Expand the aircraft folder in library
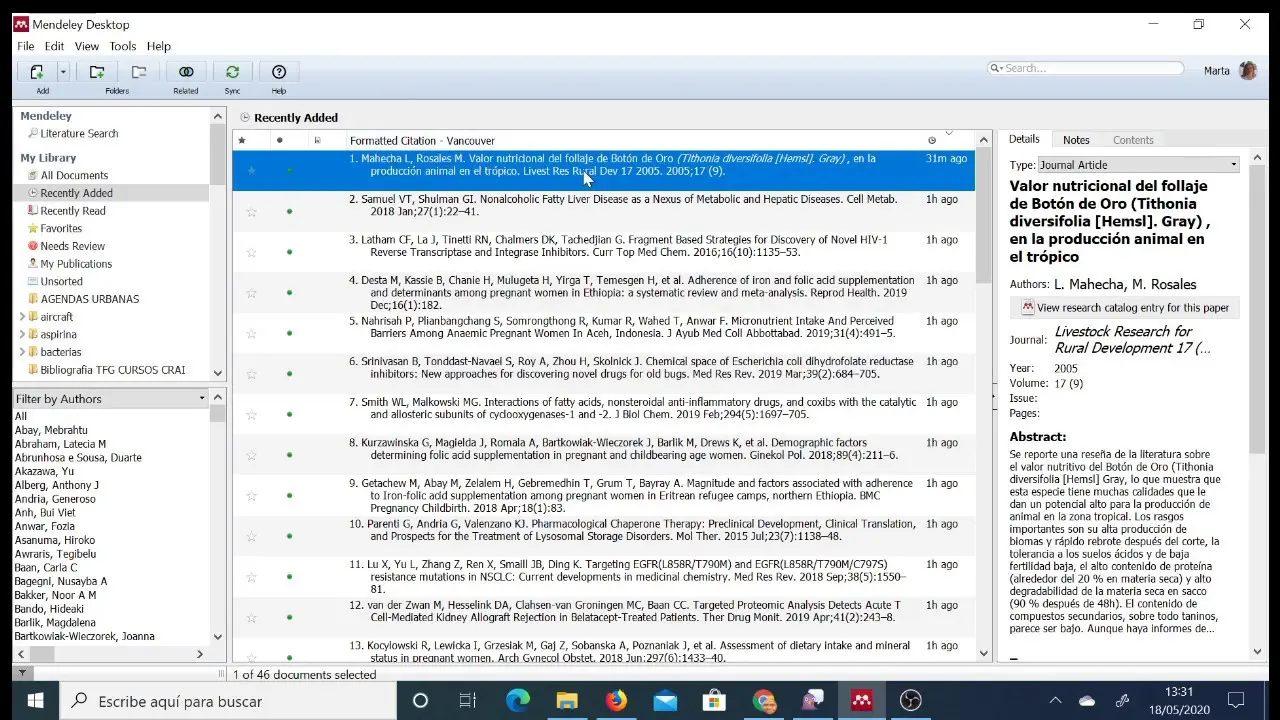The height and width of the screenshot is (720, 1280). pos(22,317)
